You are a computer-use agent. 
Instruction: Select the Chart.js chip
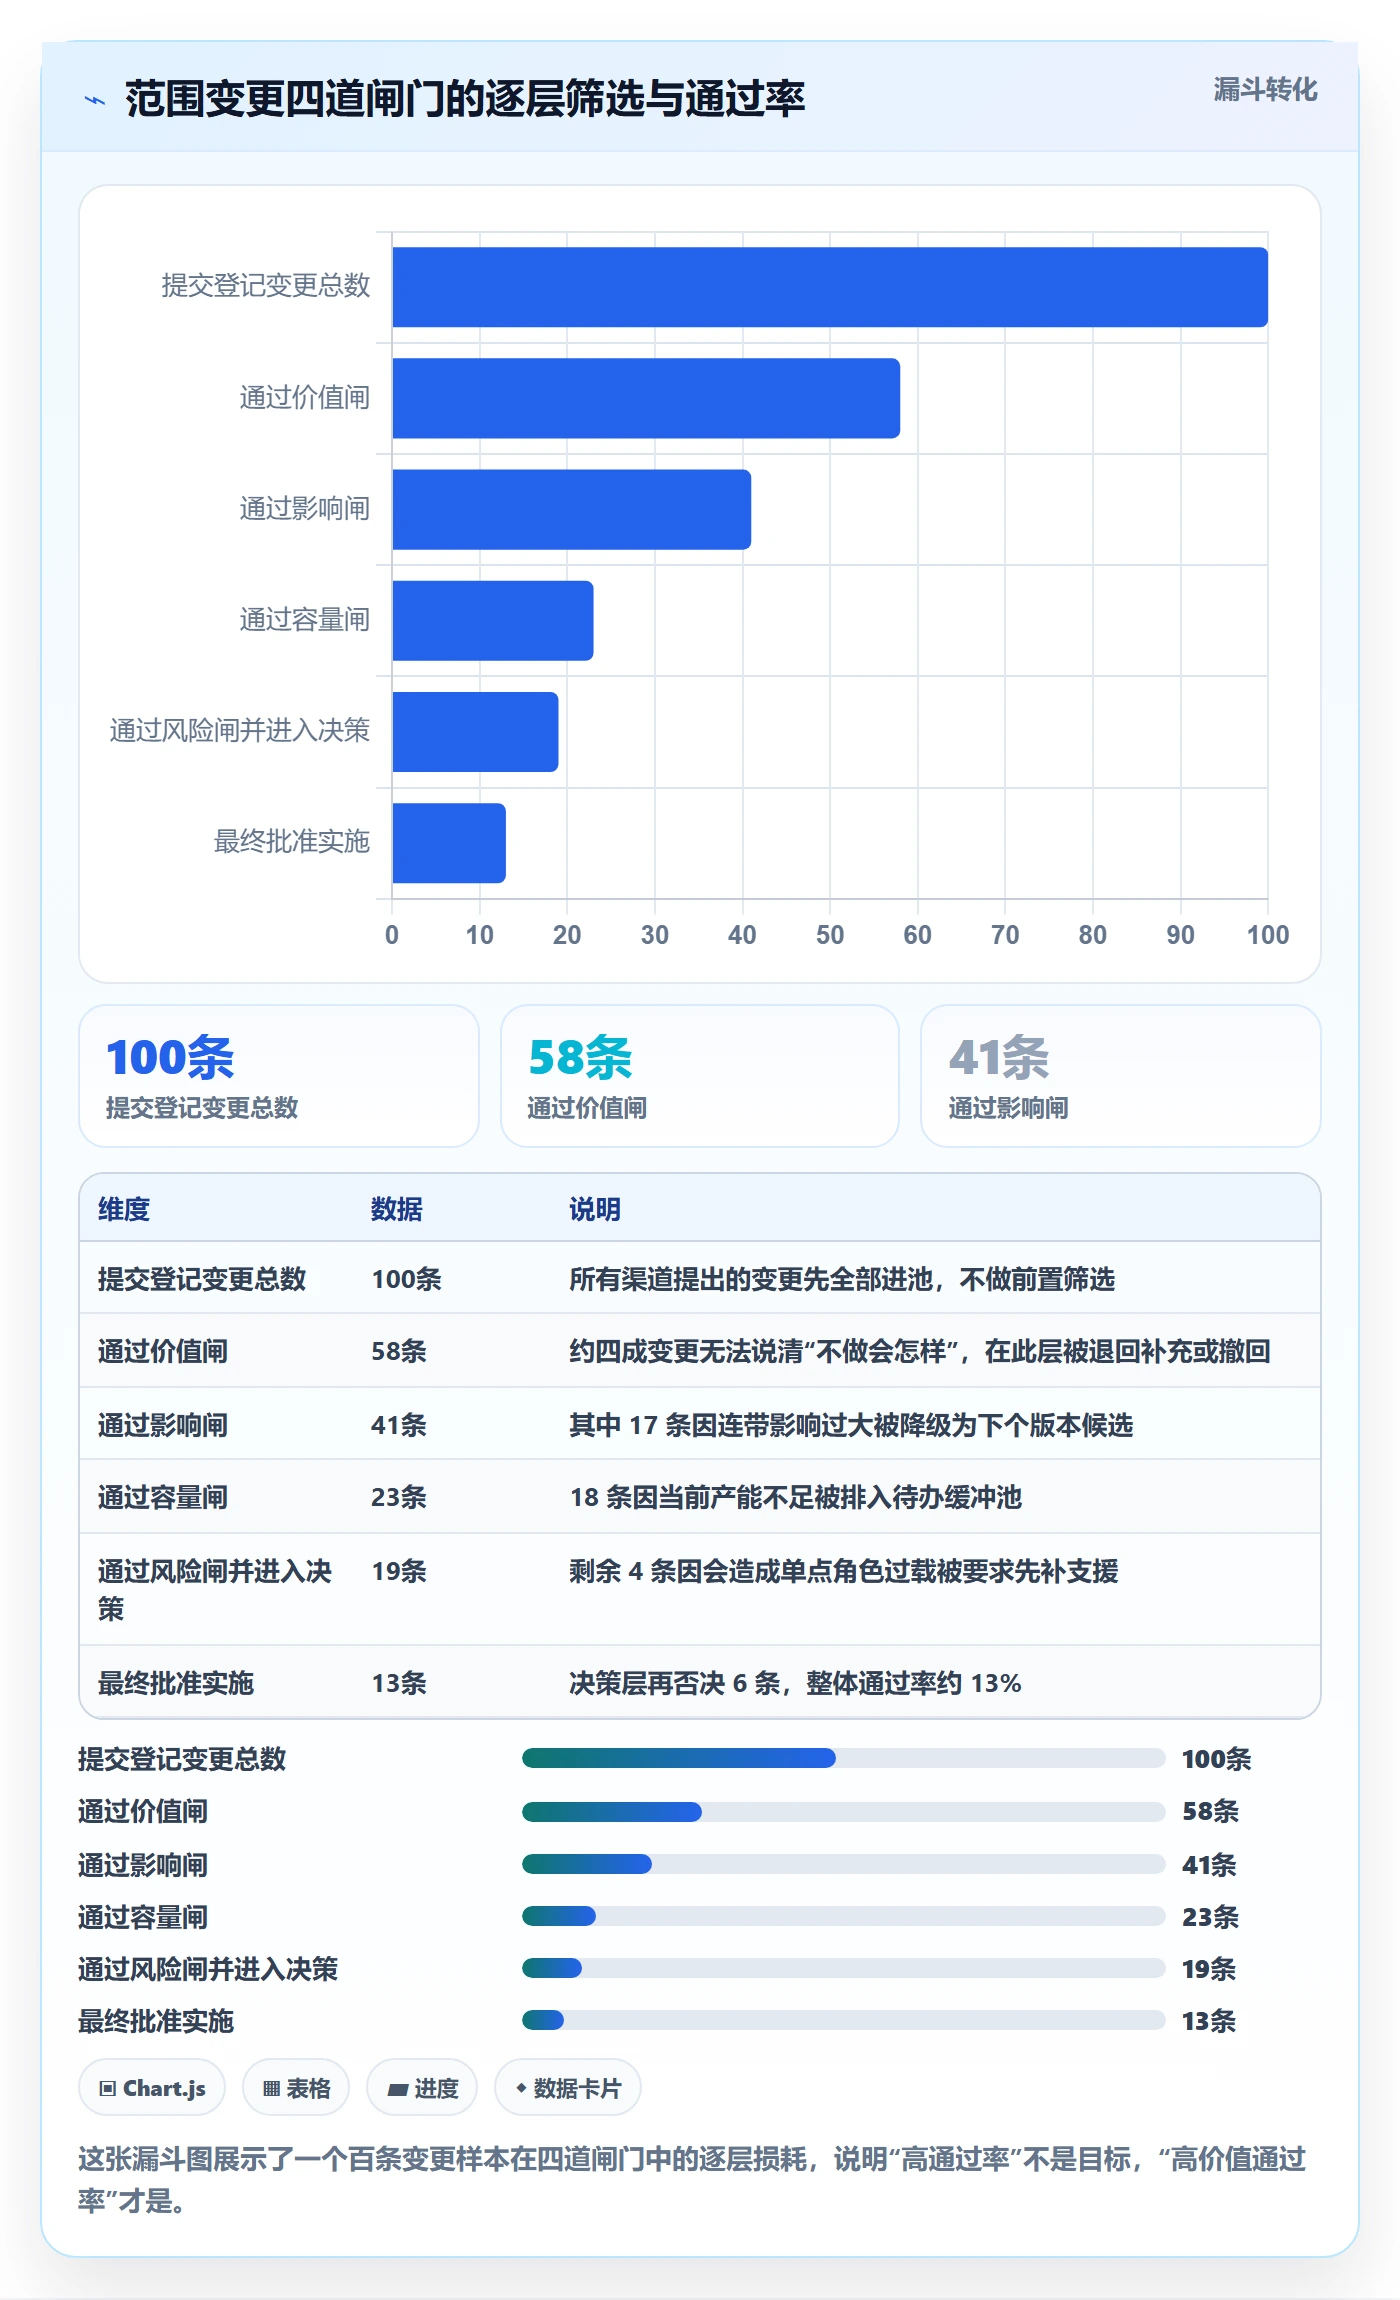coord(152,2088)
